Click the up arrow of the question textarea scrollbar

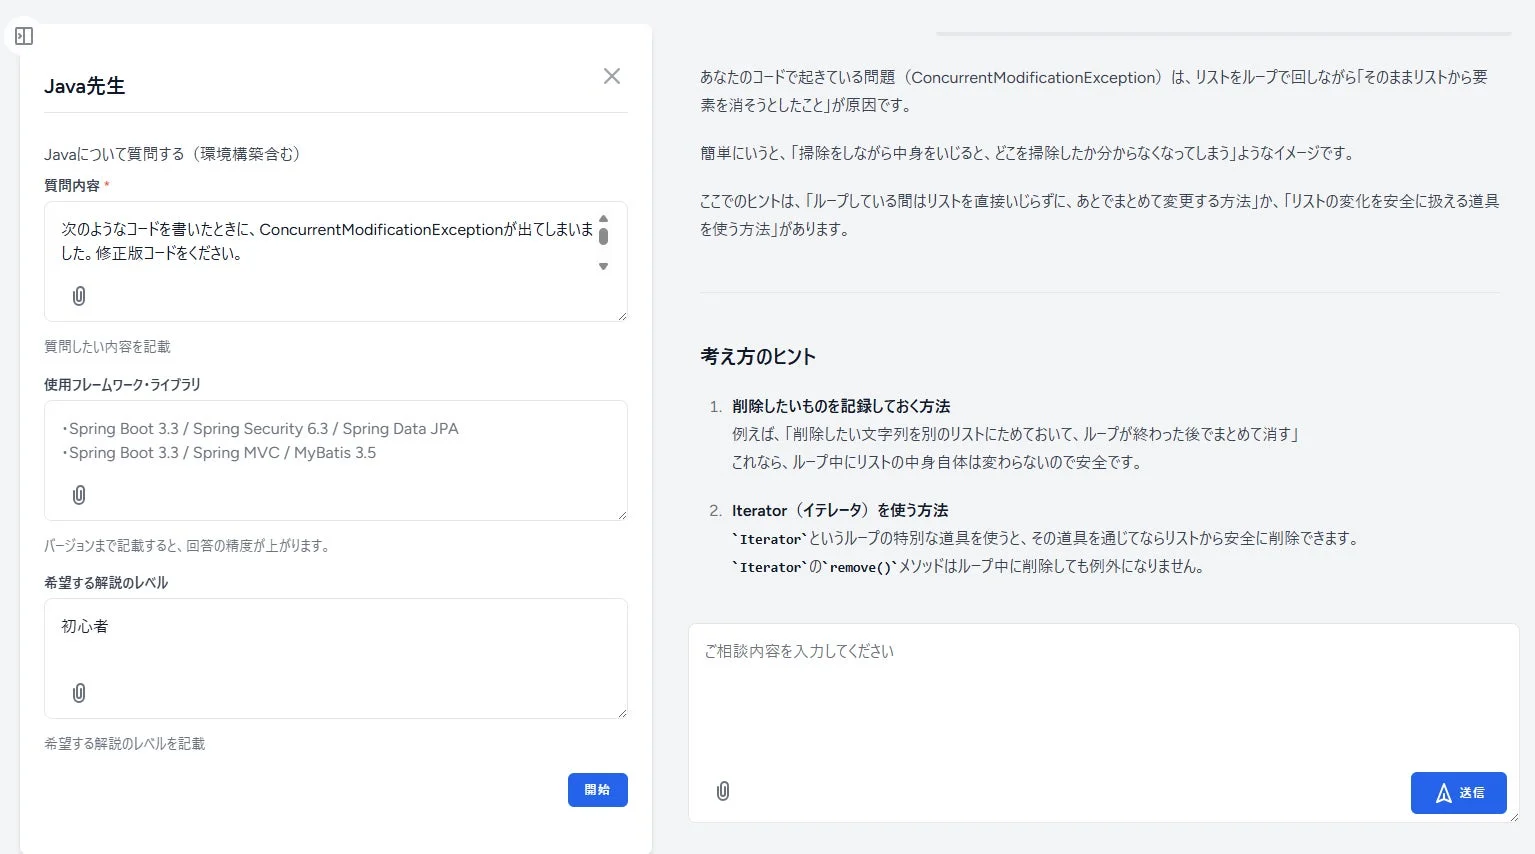click(x=603, y=219)
